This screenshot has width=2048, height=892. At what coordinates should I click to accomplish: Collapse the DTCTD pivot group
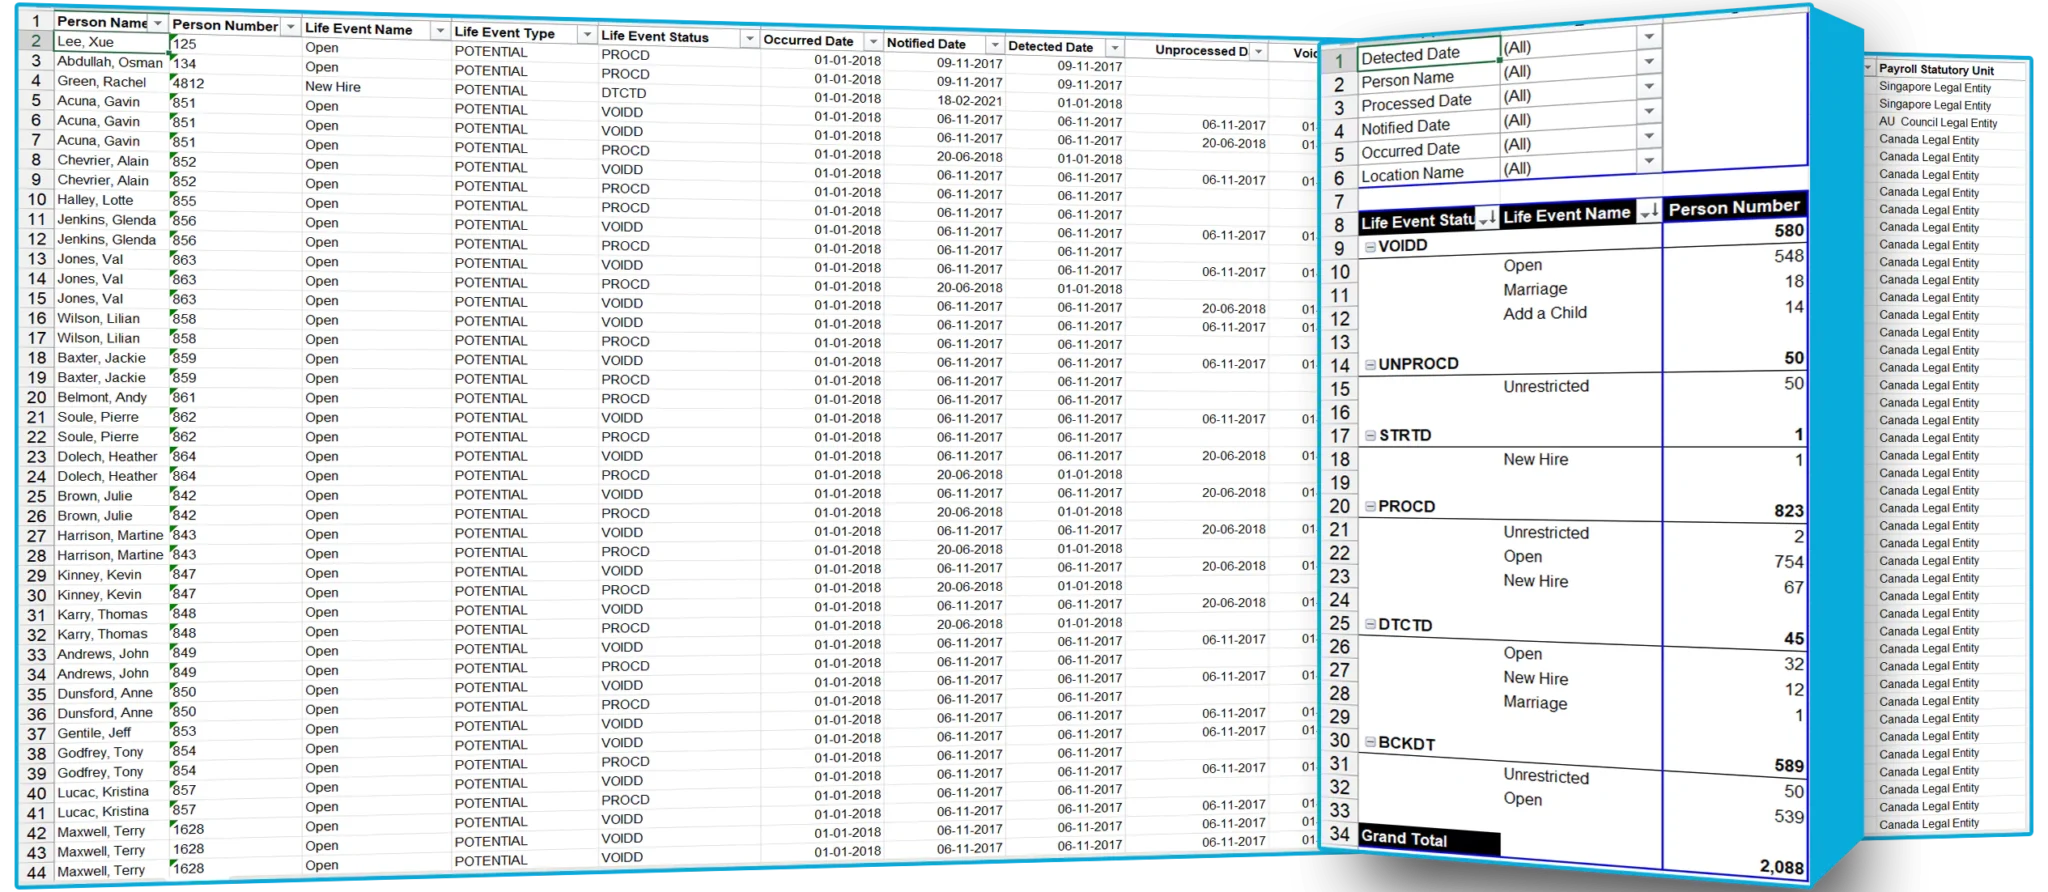[1371, 625]
